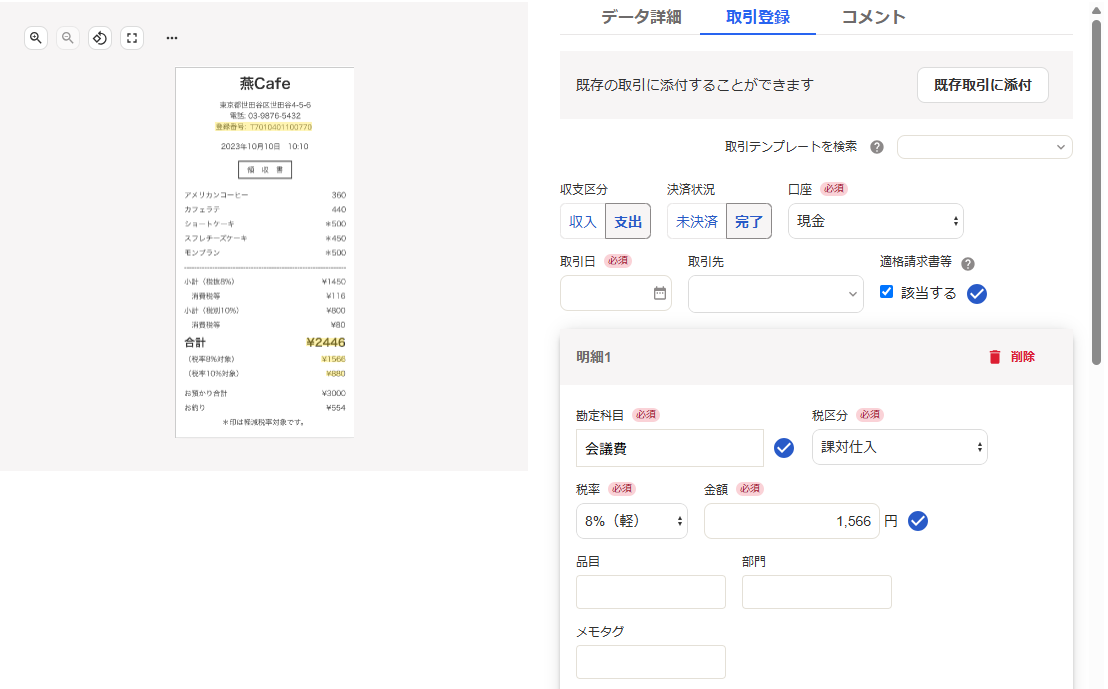The width and height of the screenshot is (1108, 689).
Task: Click the 部門 input field
Action: 817,591
